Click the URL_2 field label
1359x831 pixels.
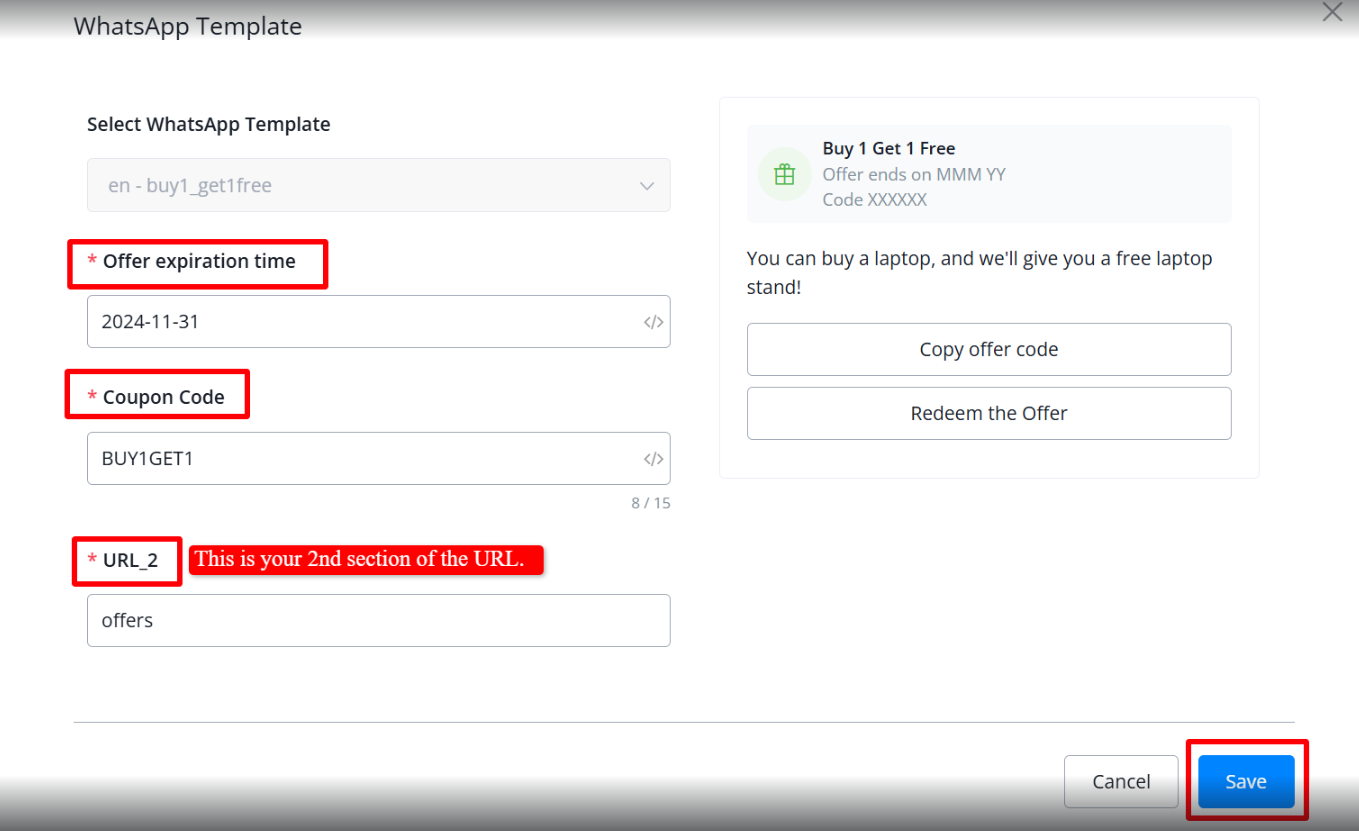(130, 560)
